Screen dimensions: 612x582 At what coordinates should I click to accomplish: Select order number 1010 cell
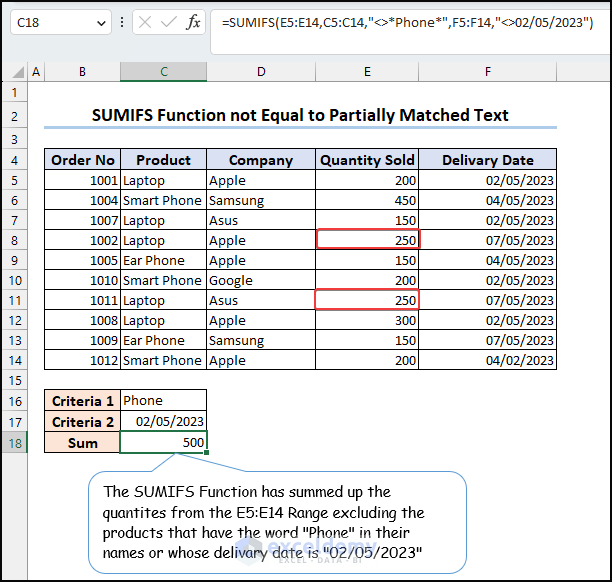click(x=82, y=280)
